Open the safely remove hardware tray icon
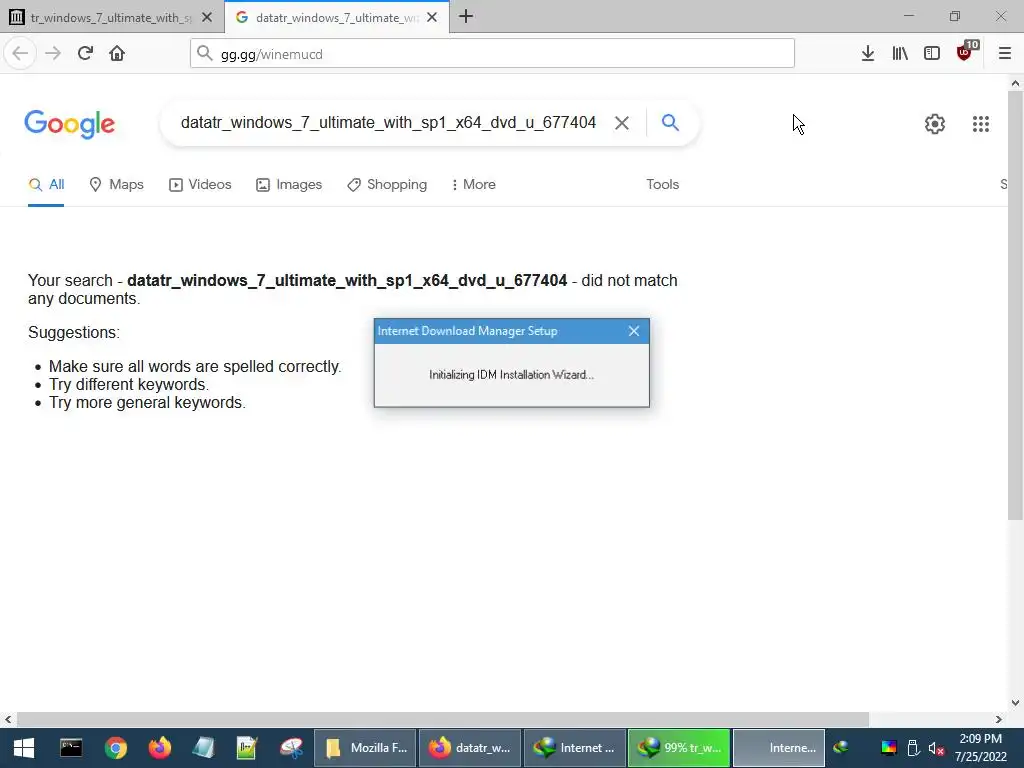Screen dimensions: 1024x768 pos(914,748)
